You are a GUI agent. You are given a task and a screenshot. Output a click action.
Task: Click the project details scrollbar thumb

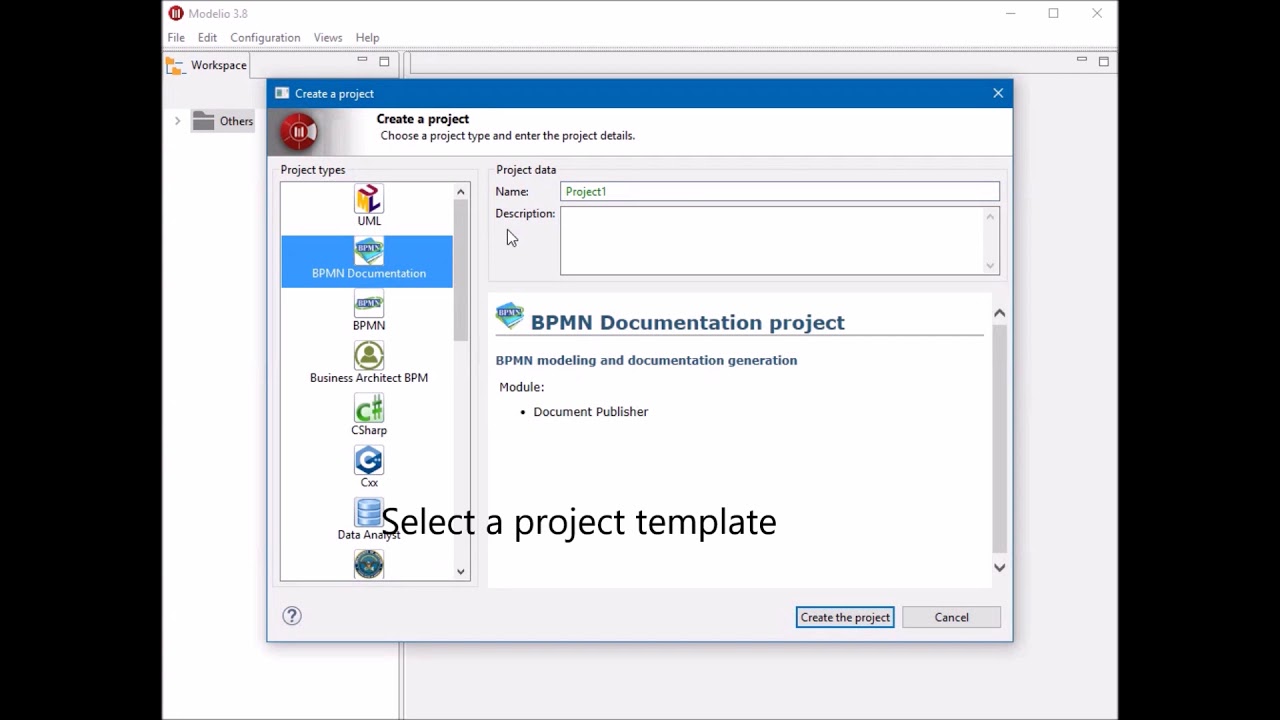[999, 440]
